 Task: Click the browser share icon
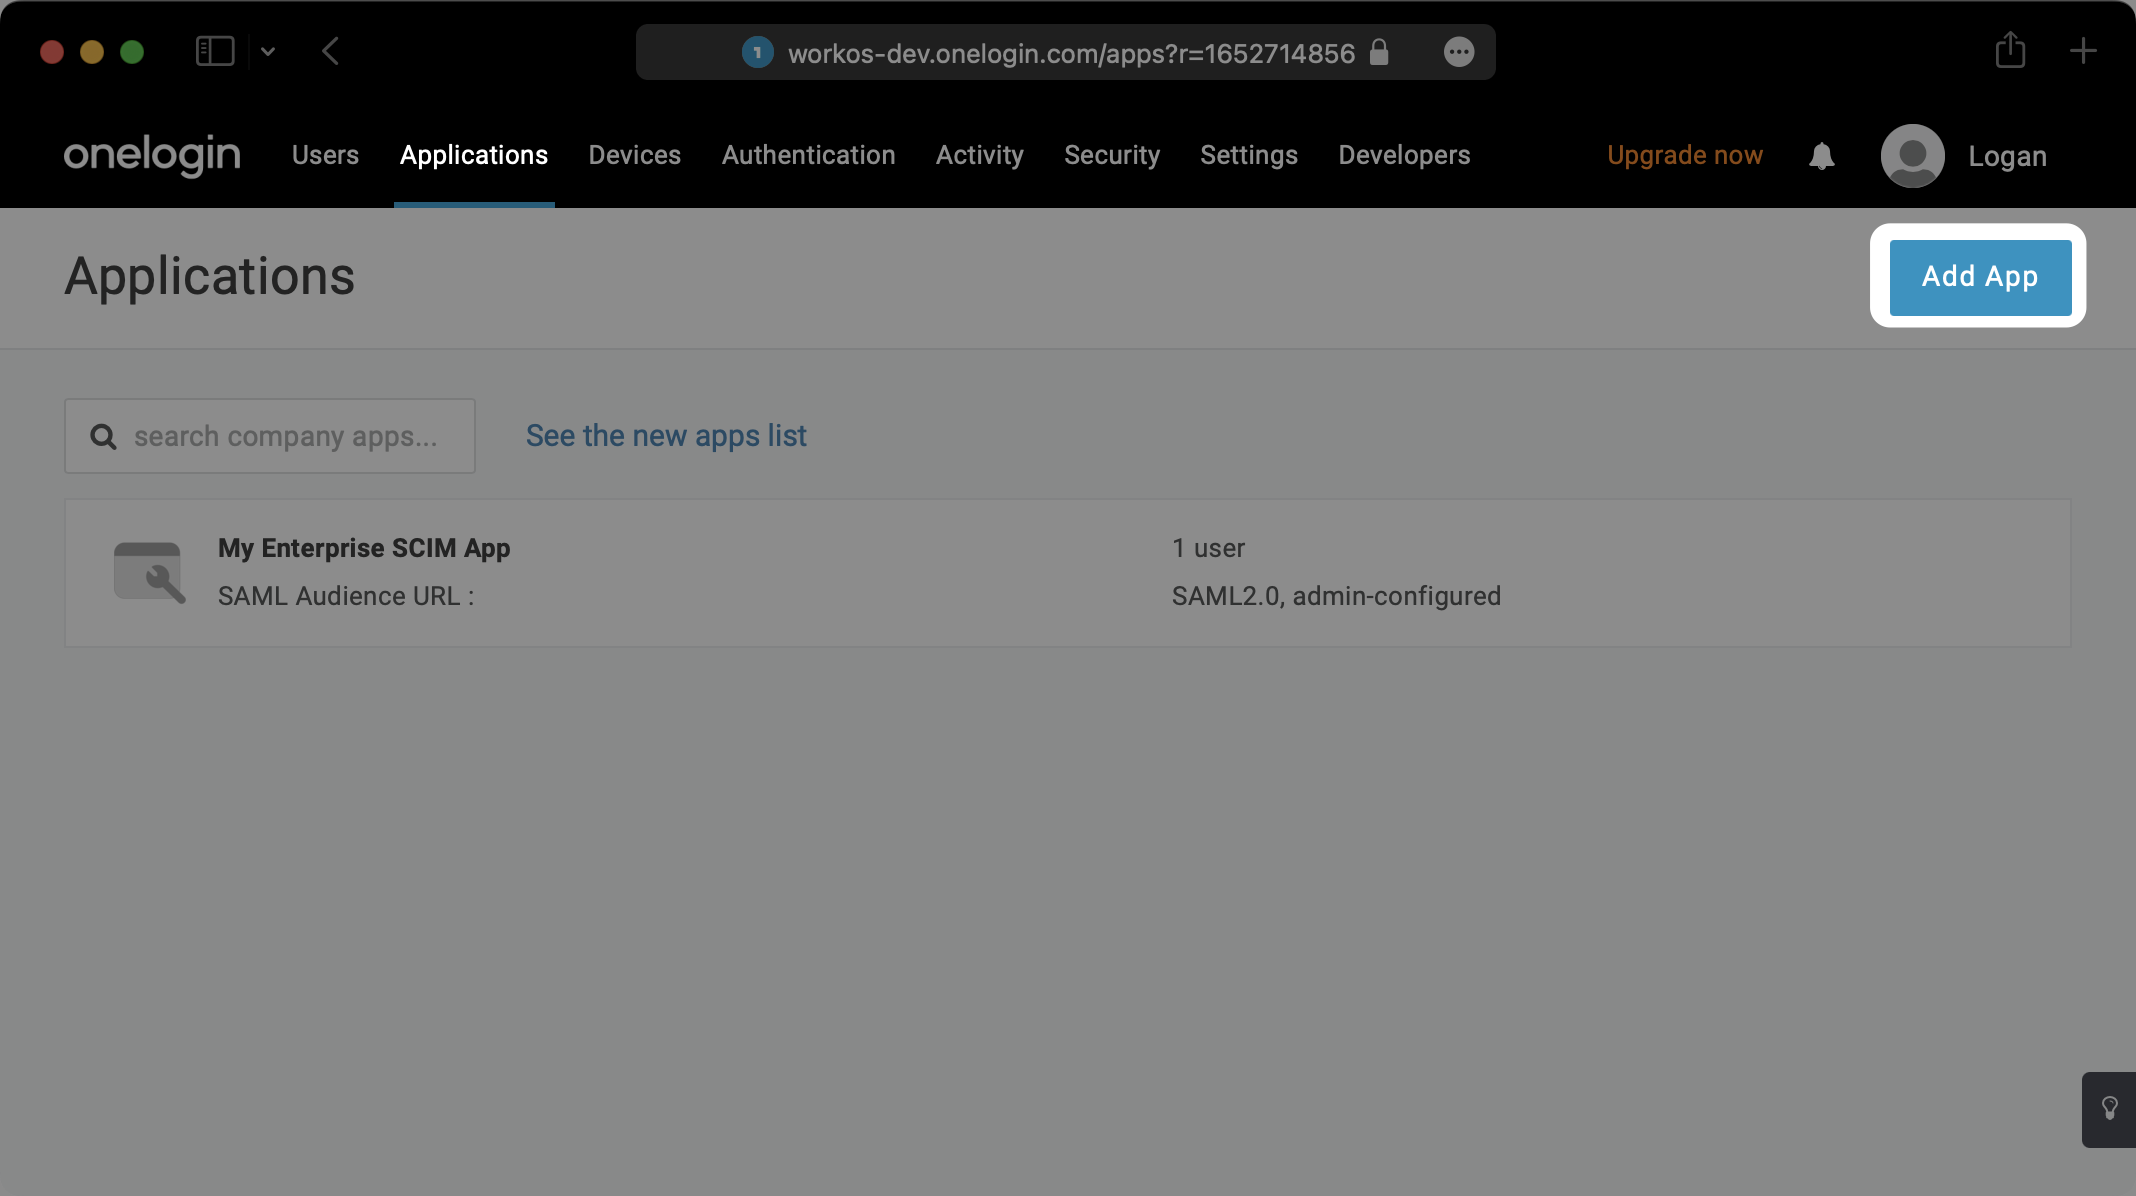tap(2010, 51)
